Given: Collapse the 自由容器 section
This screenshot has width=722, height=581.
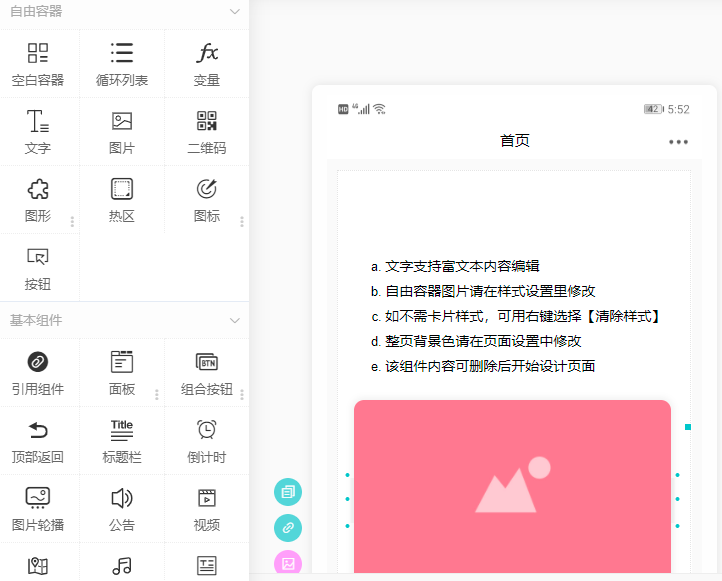Looking at the screenshot, I should [x=234, y=12].
